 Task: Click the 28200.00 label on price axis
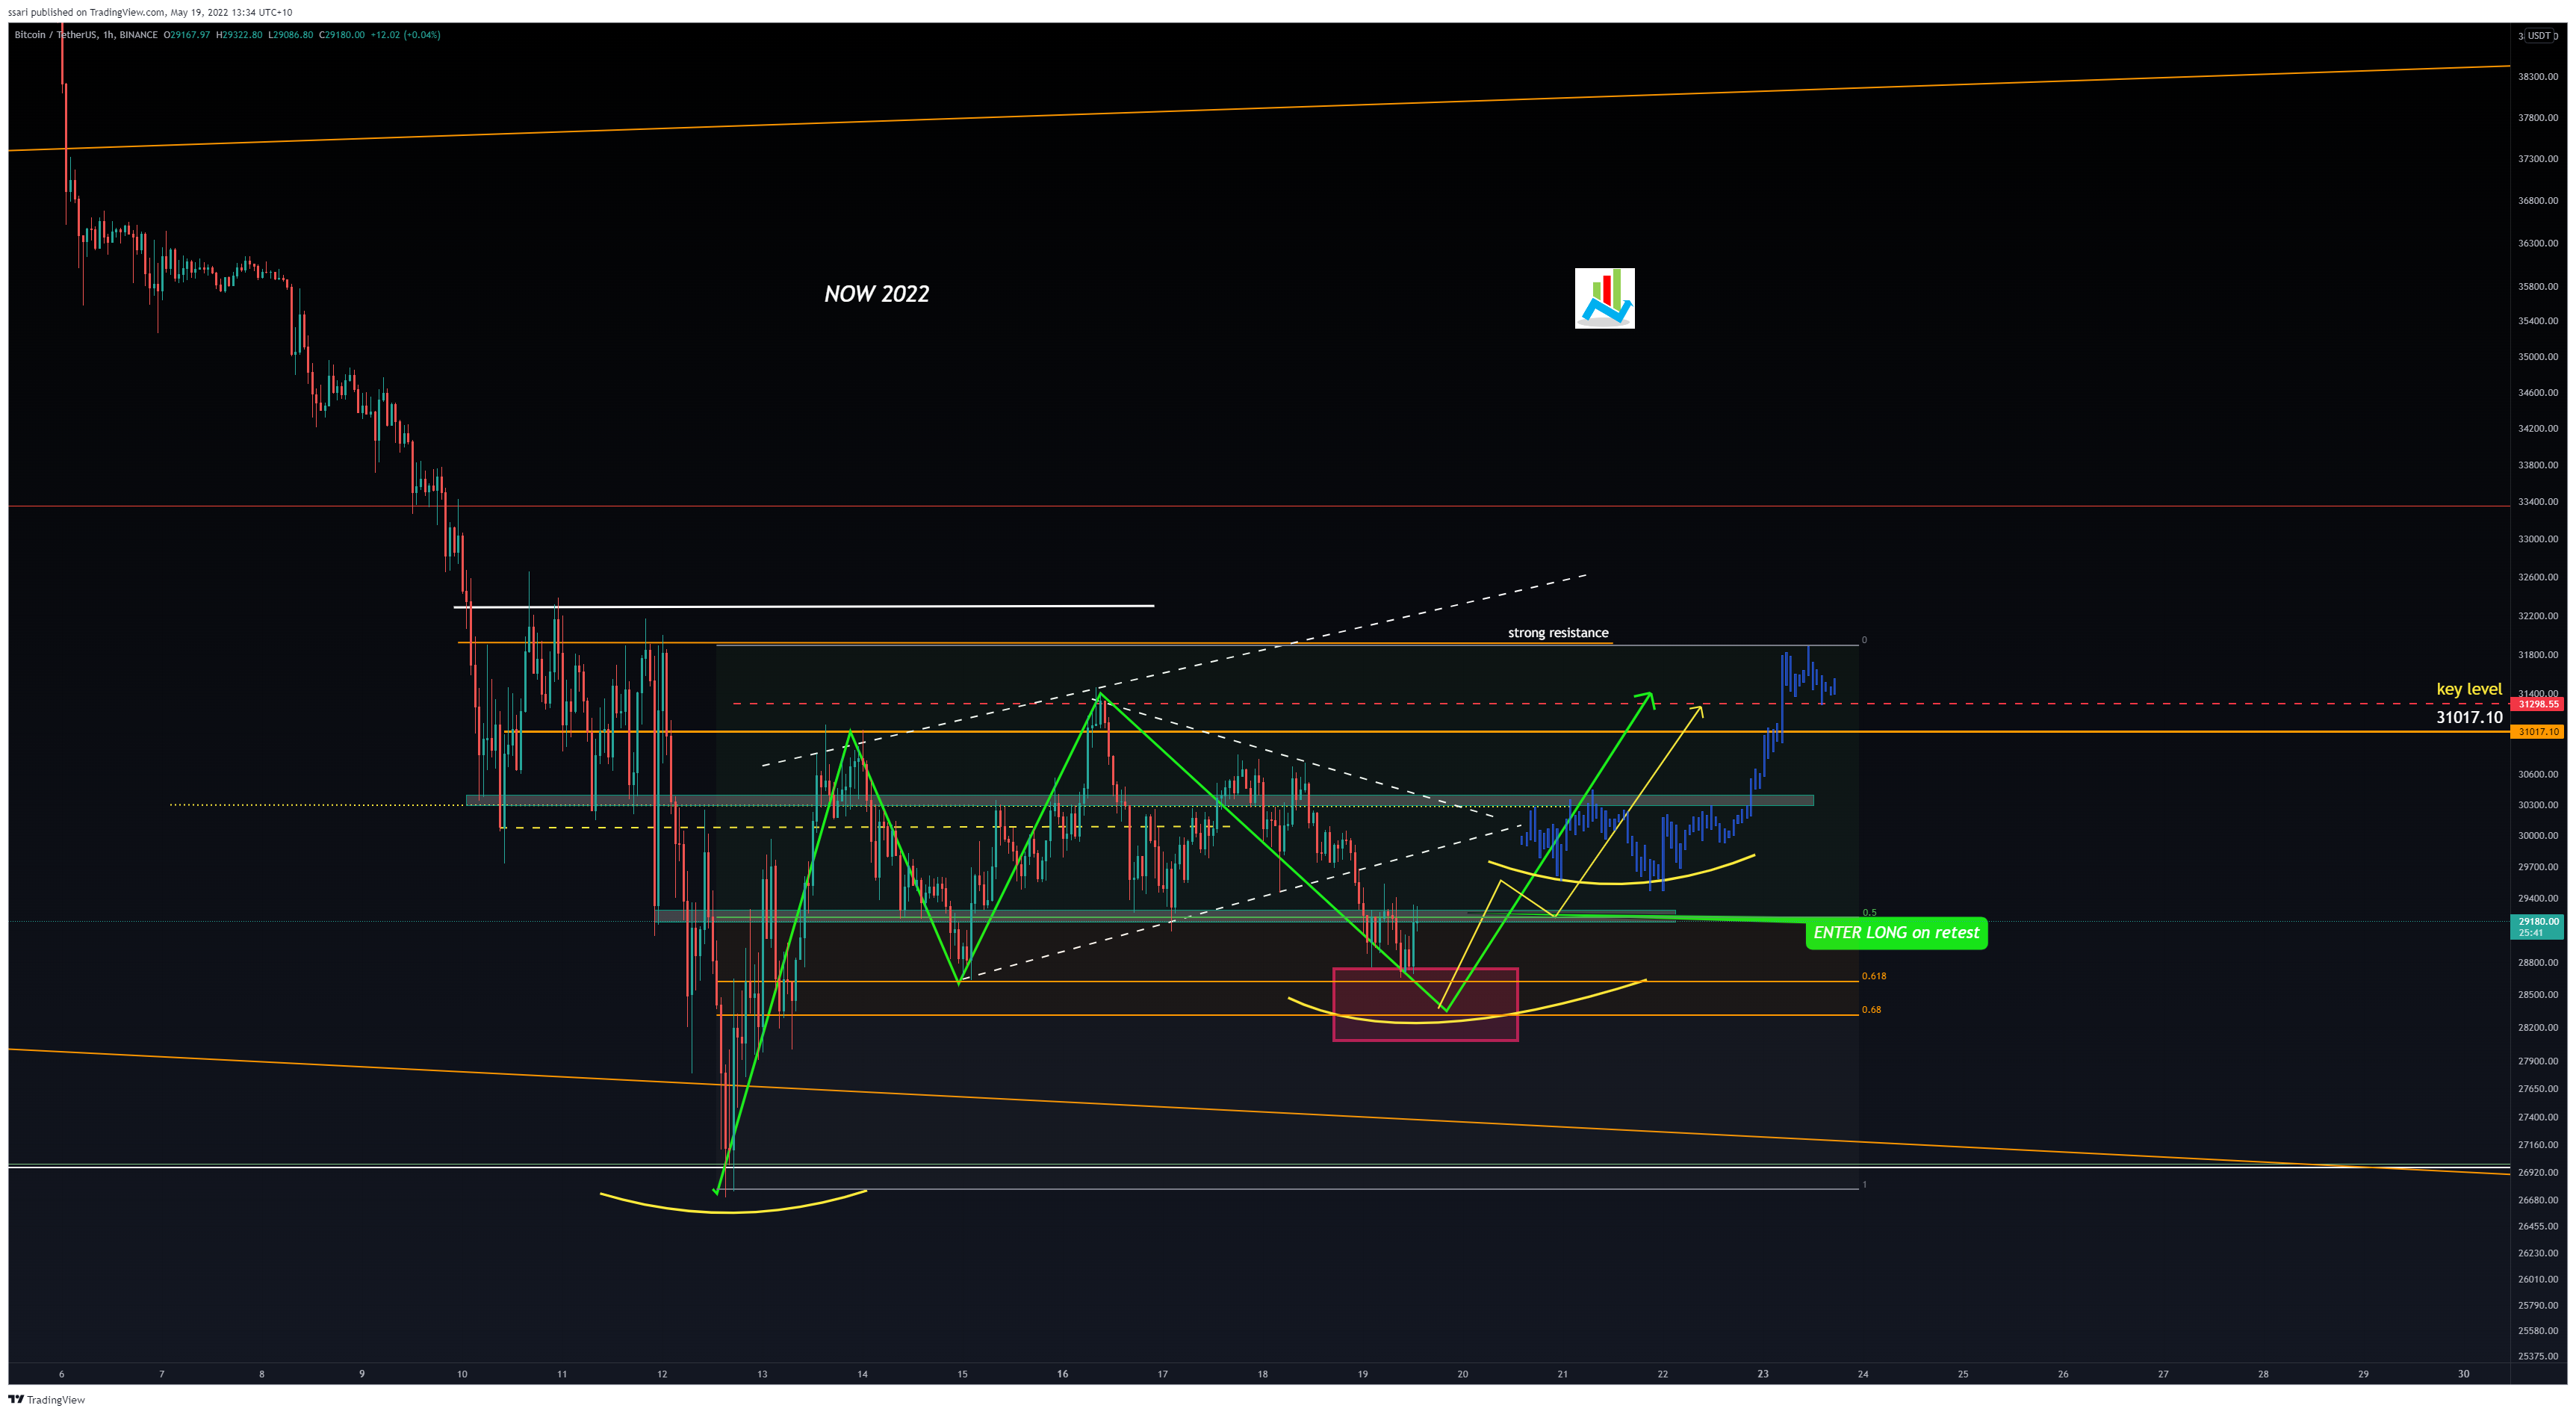pyautogui.click(x=2538, y=1027)
